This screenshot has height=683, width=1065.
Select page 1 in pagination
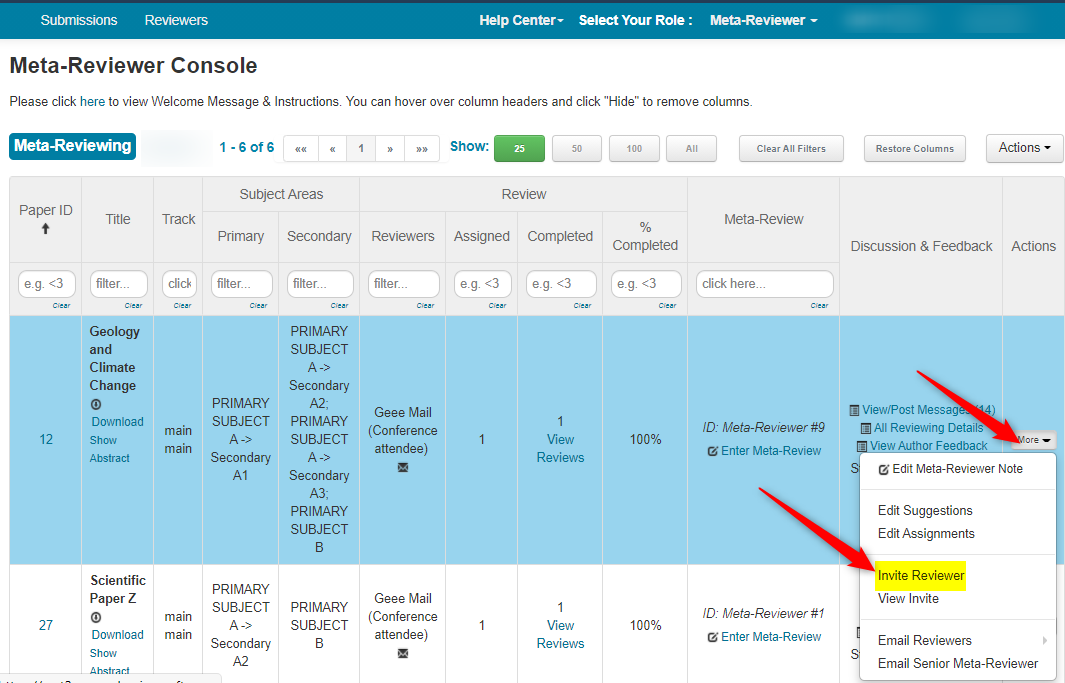(x=361, y=149)
